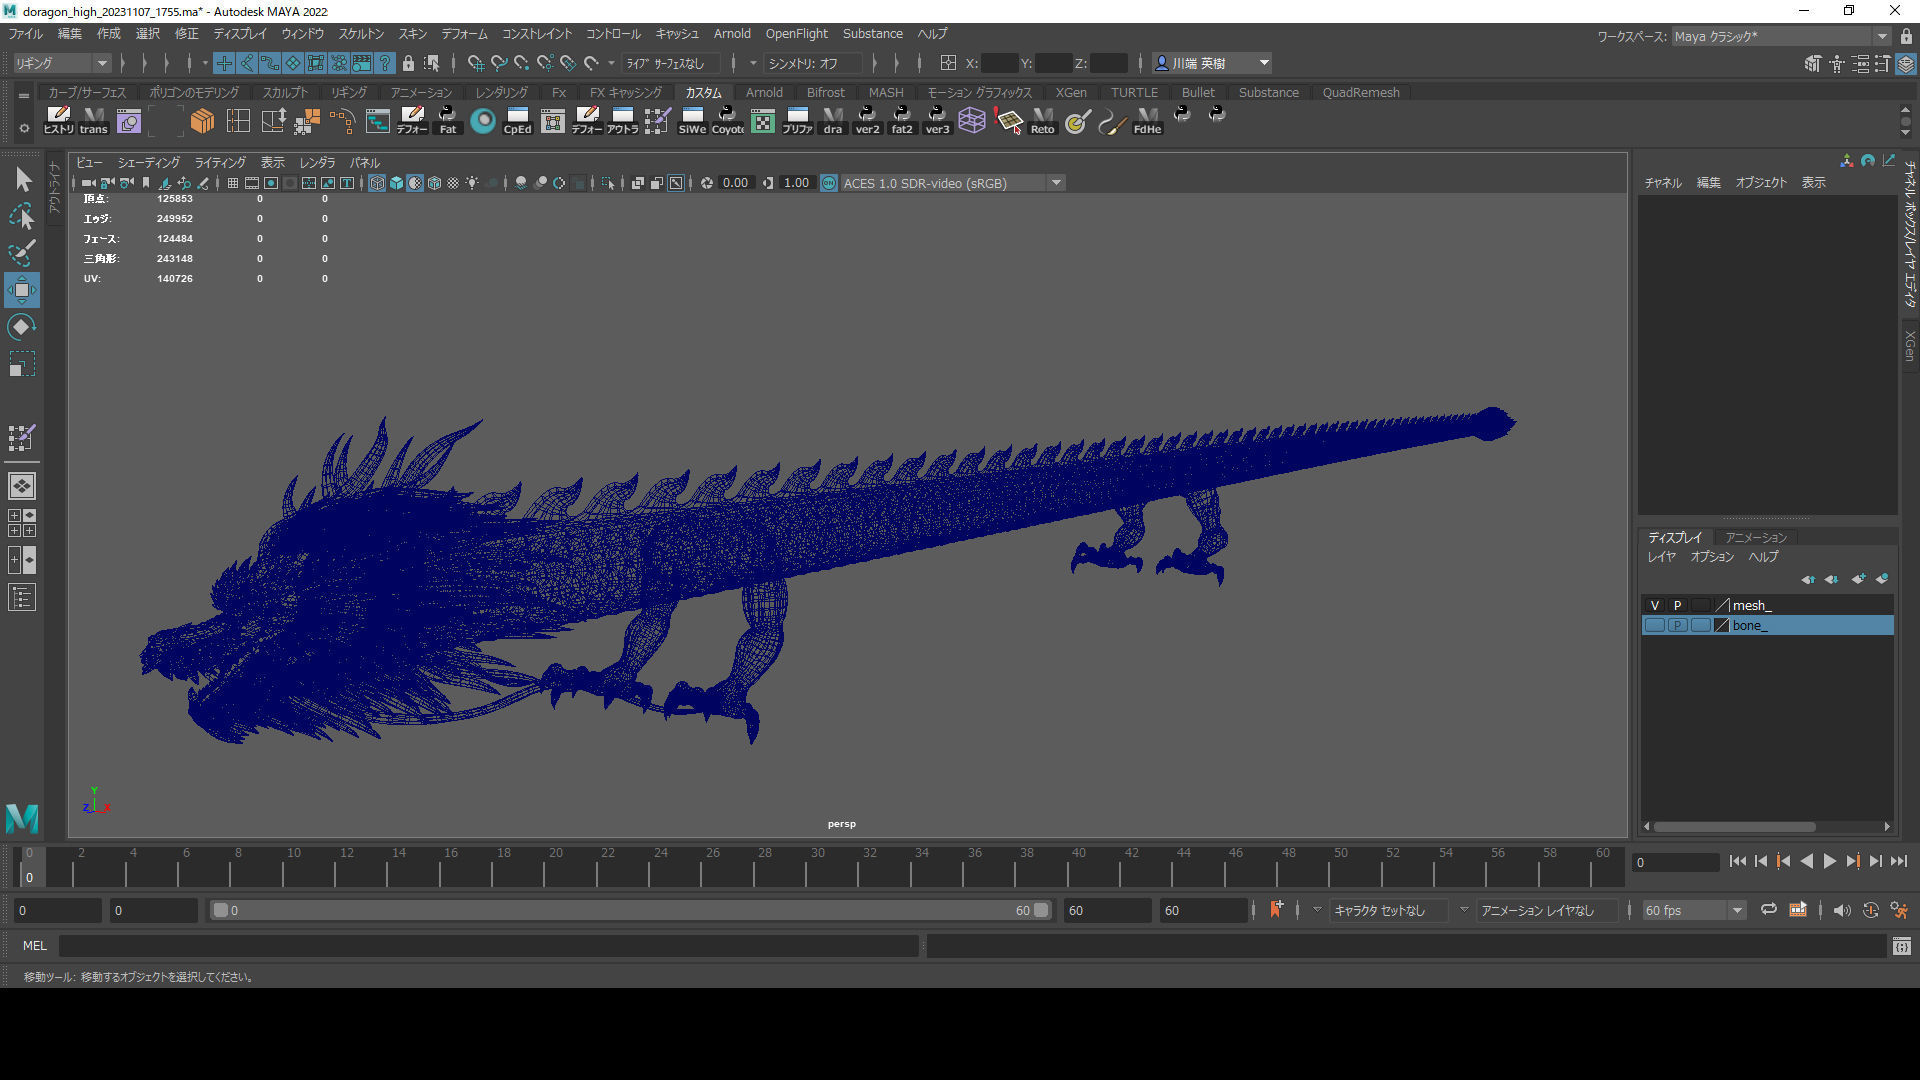Viewport: 1920px width, 1080px height.
Task: Activate the Rotate tool in toolbox
Action: (x=22, y=327)
